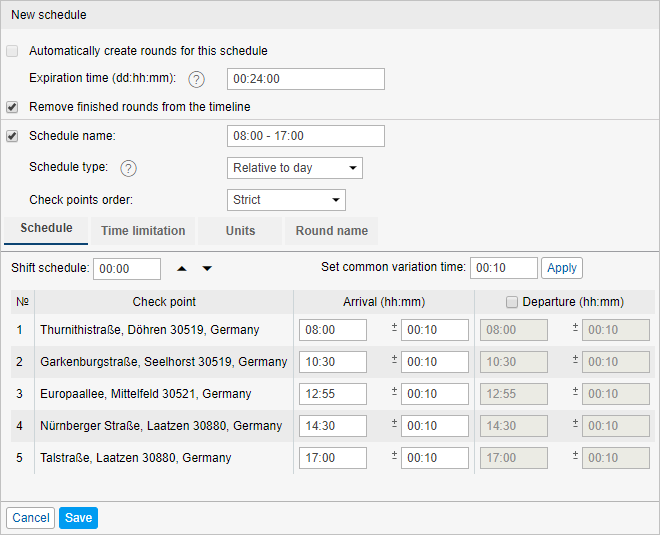660x535 pixels.
Task: Click the common variation time field
Action: pos(503,268)
